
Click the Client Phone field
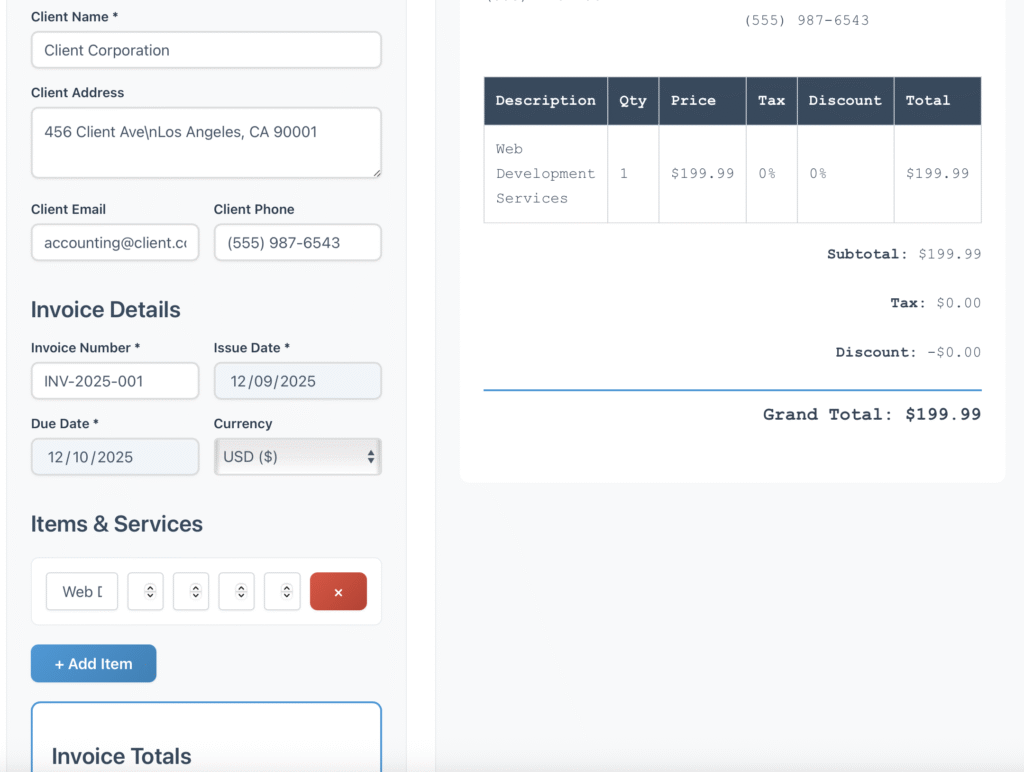click(x=297, y=242)
